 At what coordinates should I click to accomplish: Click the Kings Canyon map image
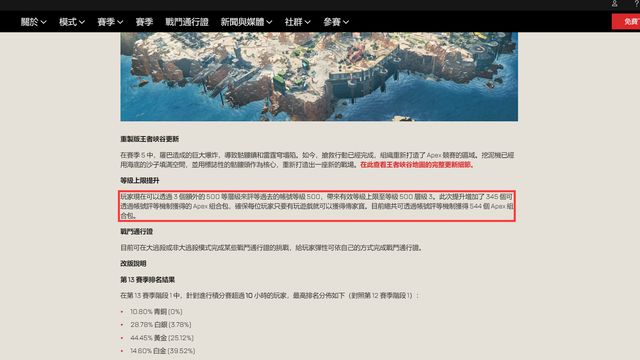[319, 77]
